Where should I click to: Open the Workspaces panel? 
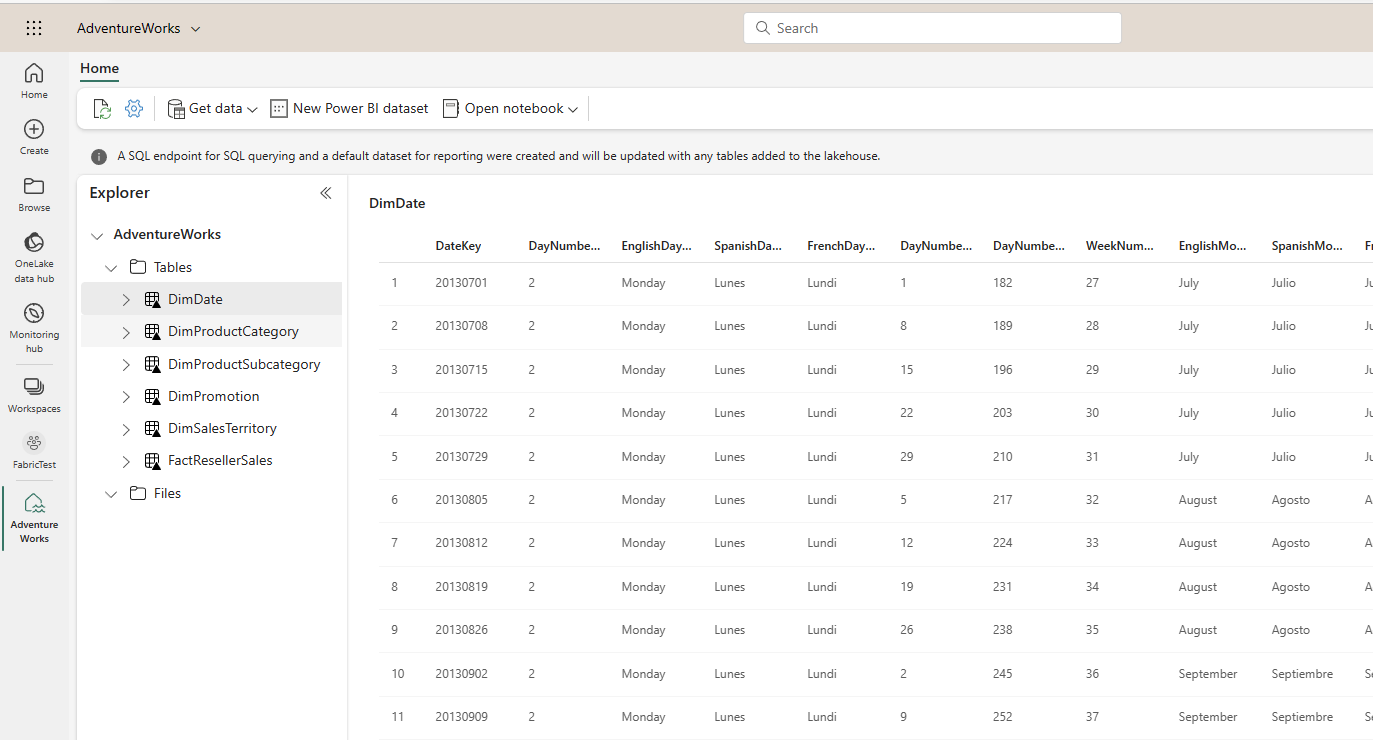pyautogui.click(x=34, y=395)
